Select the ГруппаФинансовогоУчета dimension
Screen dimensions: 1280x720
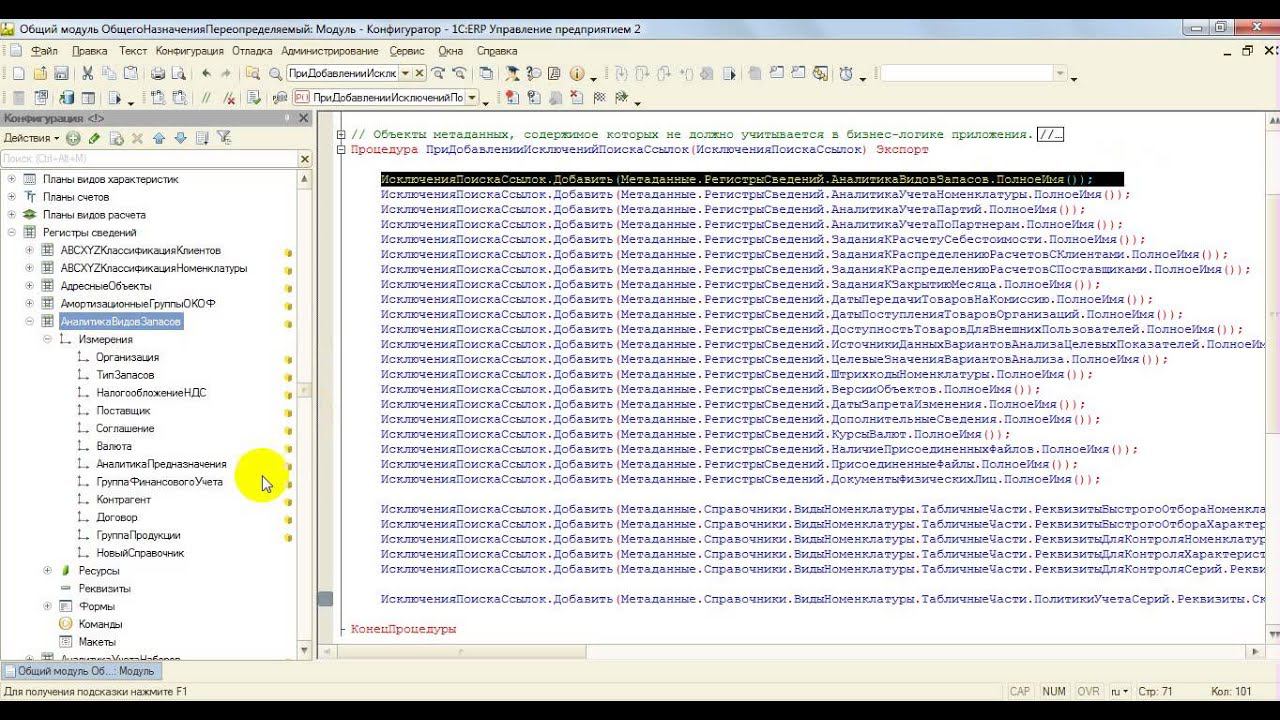tap(159, 482)
